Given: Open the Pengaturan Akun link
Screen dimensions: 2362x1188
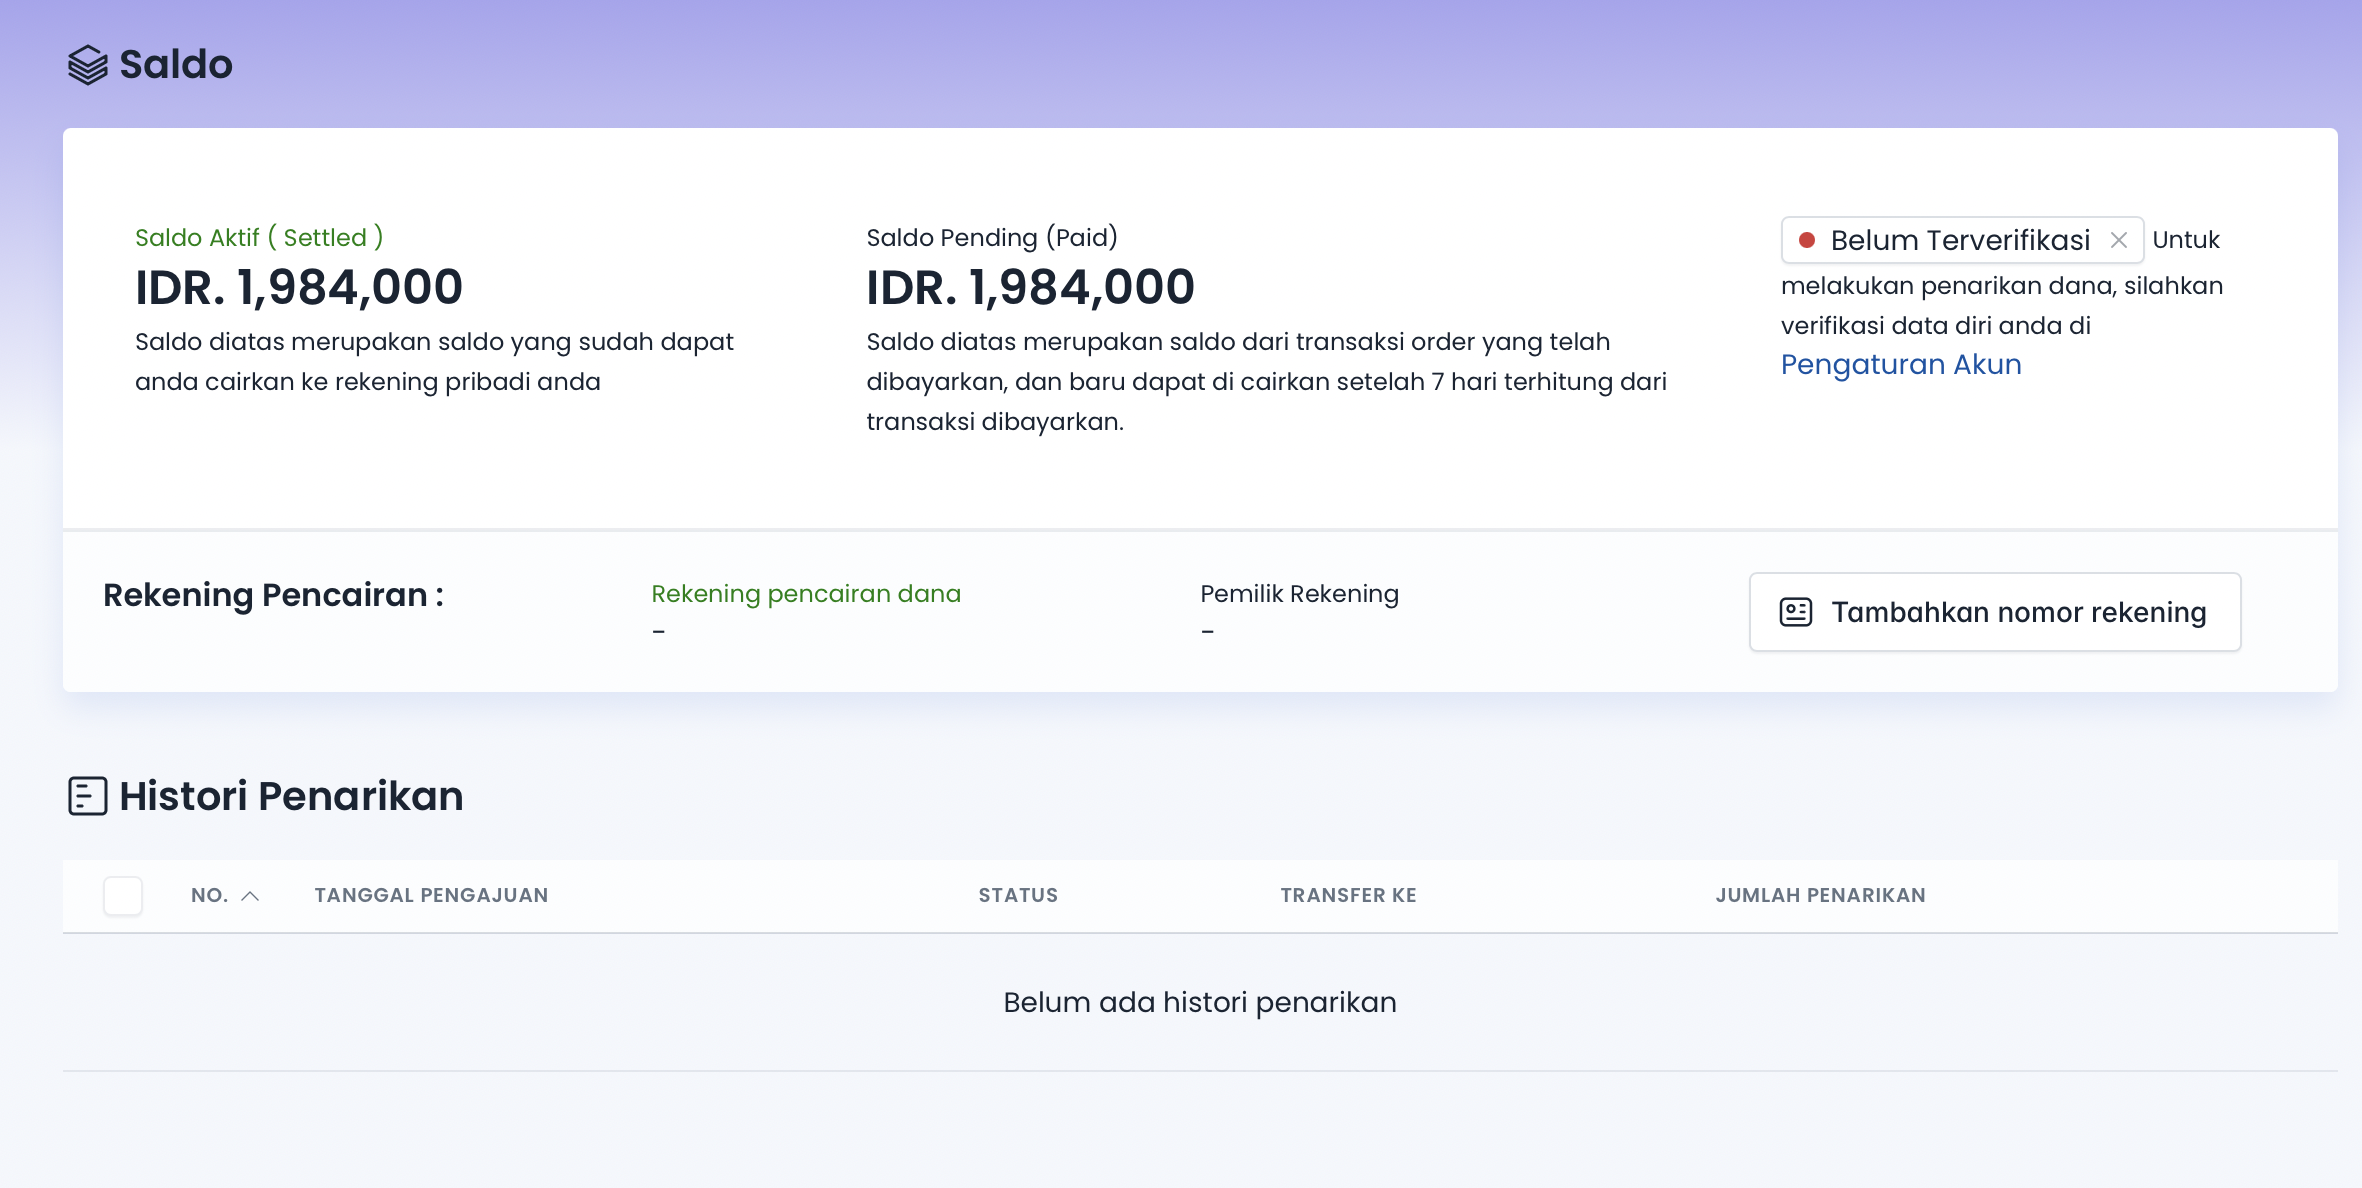Looking at the screenshot, I should pyautogui.click(x=1900, y=365).
